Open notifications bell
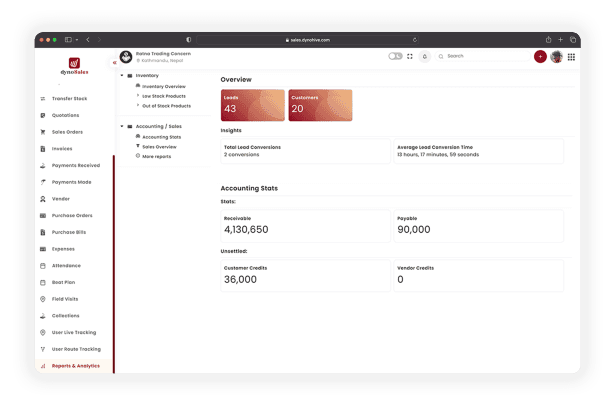613x406 pixels. [425, 57]
